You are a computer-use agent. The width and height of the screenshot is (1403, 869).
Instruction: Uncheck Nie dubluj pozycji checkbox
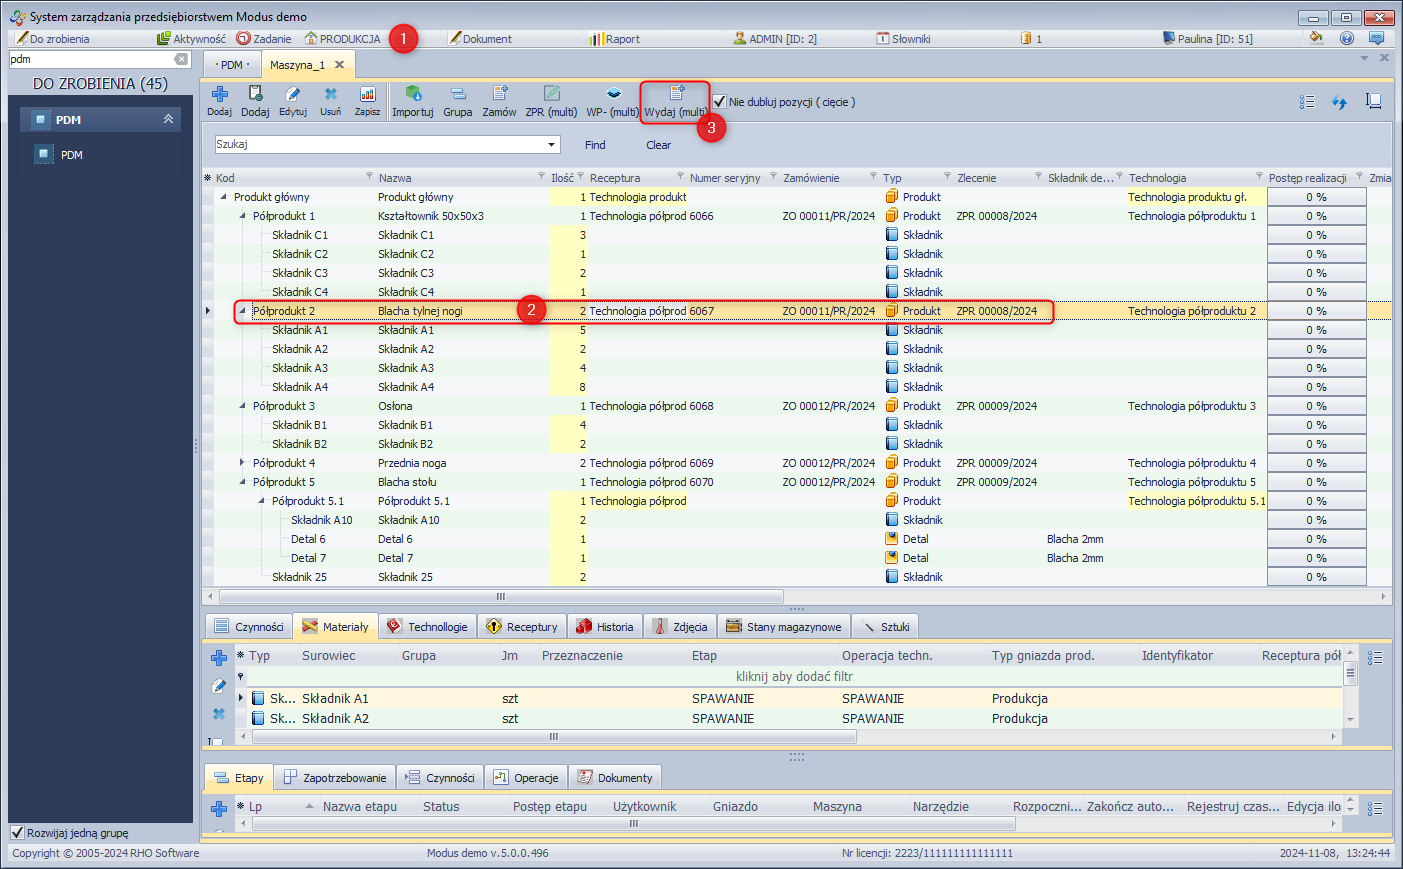pos(719,102)
